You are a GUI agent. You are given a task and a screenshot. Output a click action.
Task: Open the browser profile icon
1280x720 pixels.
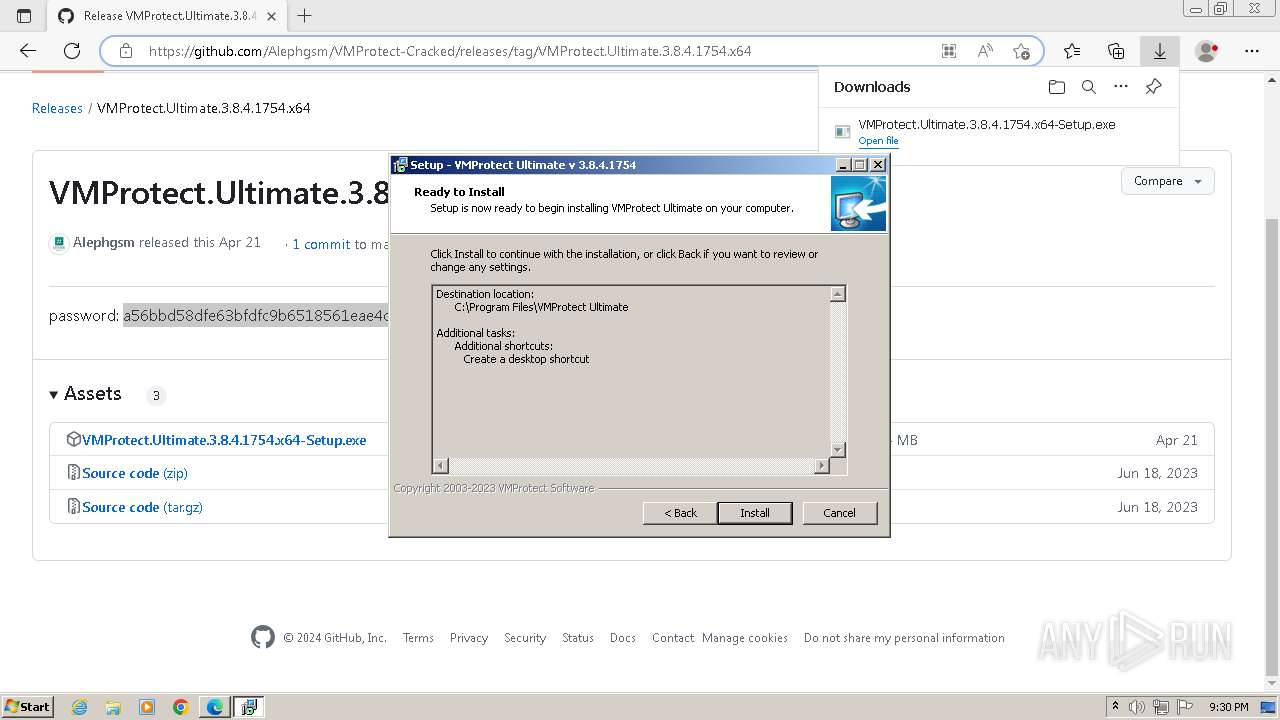click(1207, 51)
